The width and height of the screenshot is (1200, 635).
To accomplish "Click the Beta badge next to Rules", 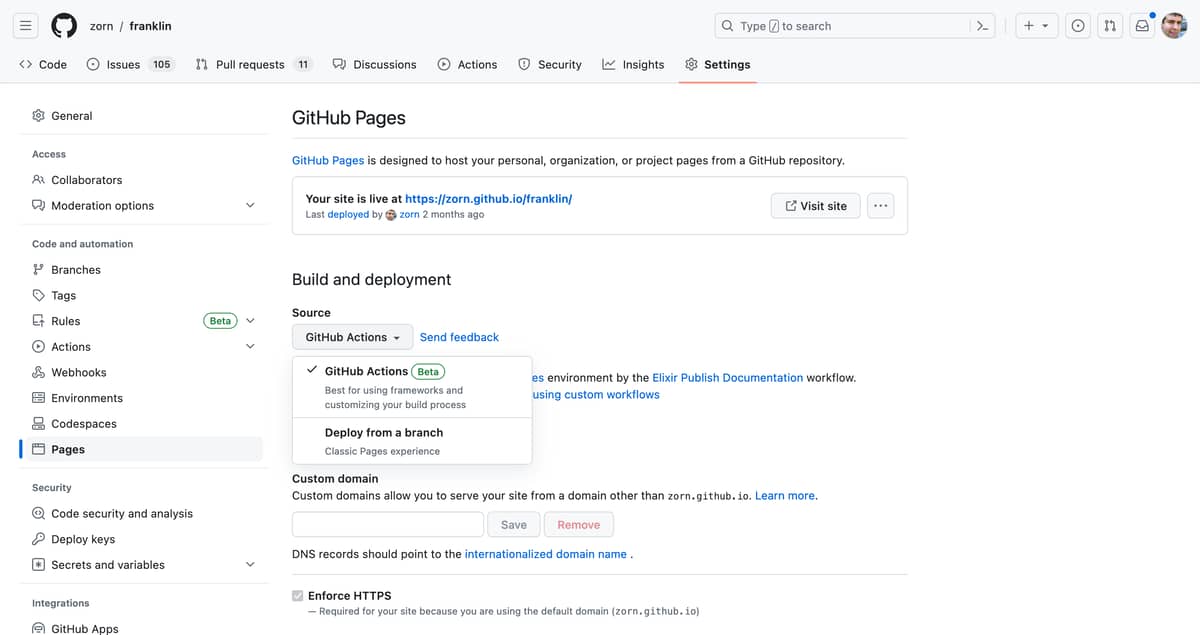I will [220, 321].
